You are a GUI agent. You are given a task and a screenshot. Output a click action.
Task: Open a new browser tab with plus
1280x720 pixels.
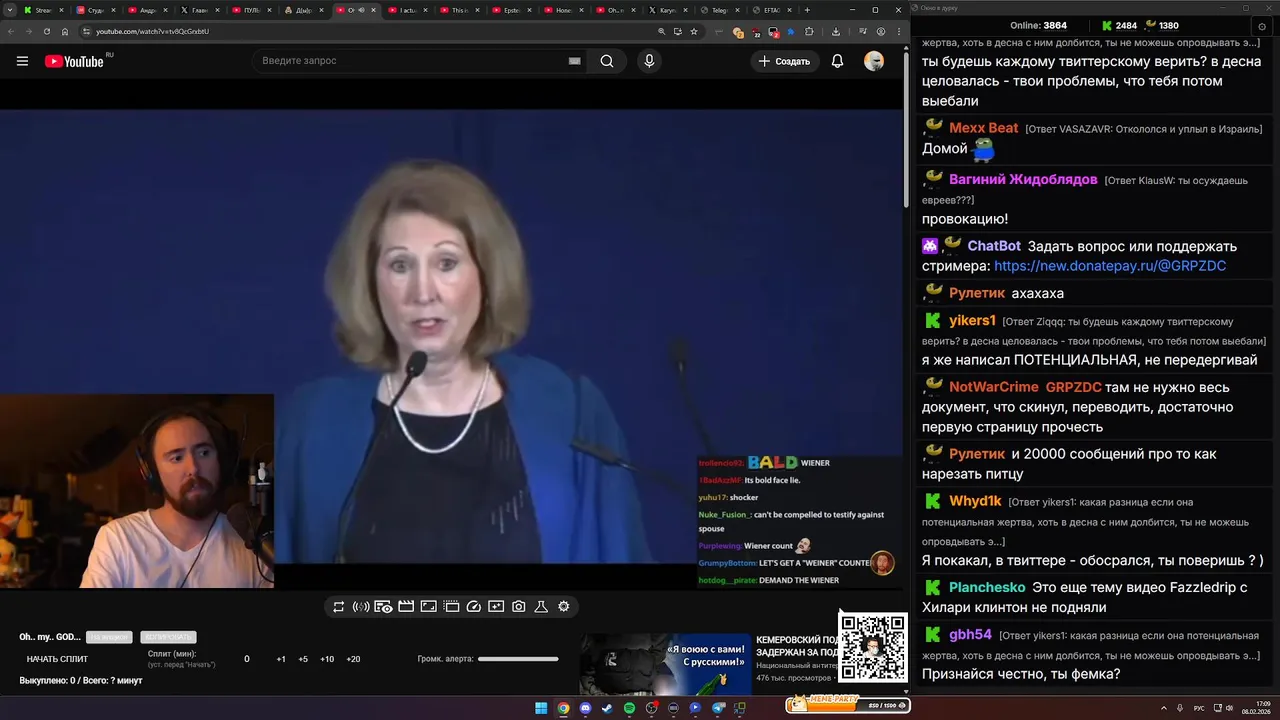point(807,10)
